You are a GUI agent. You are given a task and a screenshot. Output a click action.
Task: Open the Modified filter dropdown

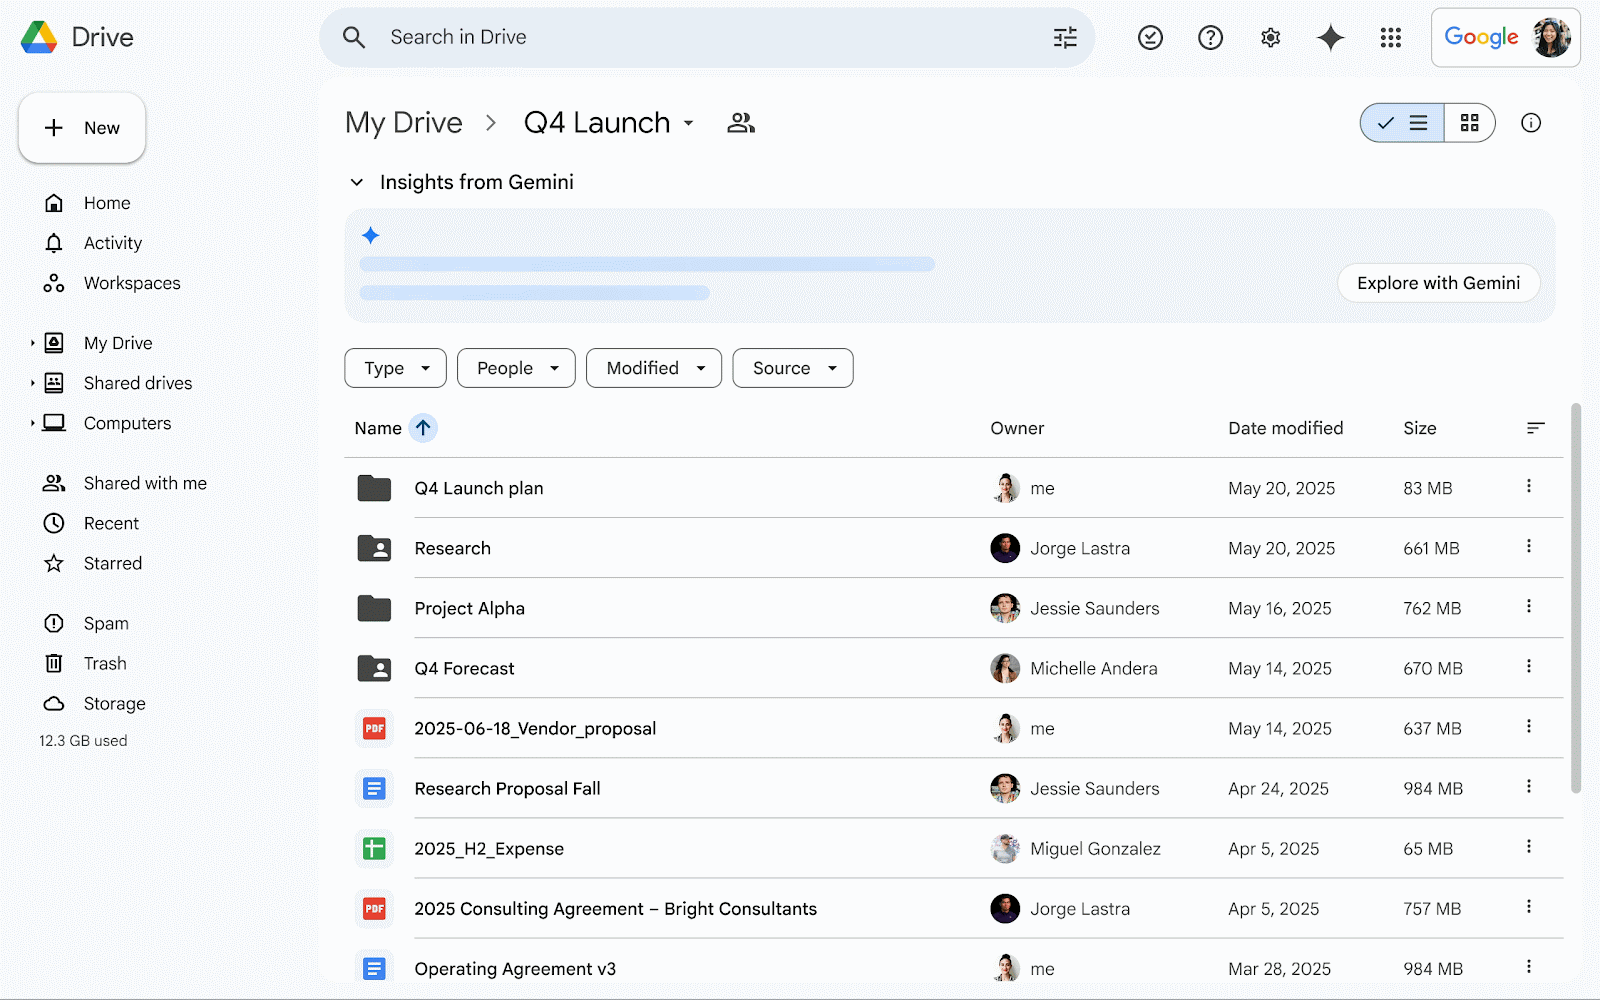click(653, 368)
